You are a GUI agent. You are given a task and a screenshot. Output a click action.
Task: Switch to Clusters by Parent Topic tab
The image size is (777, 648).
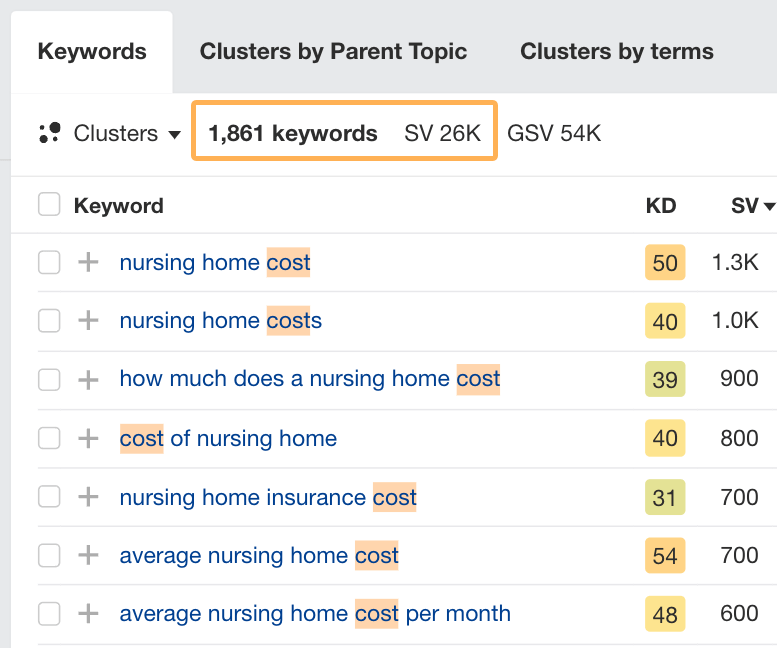pos(333,52)
